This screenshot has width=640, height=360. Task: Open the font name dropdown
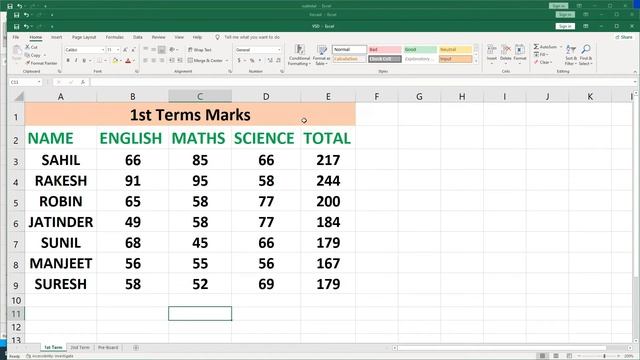(103, 50)
